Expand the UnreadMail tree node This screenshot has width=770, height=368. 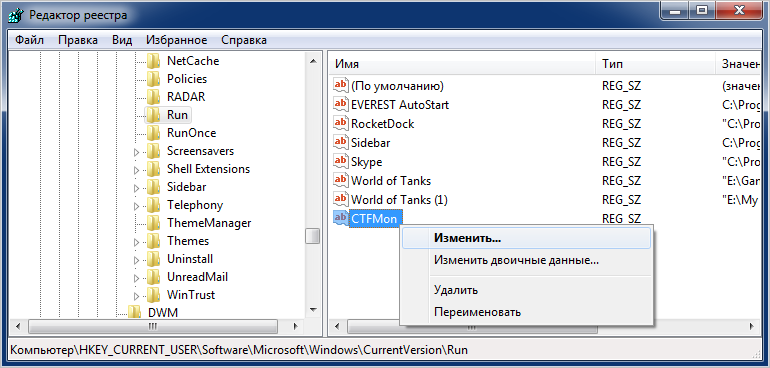[x=137, y=278]
